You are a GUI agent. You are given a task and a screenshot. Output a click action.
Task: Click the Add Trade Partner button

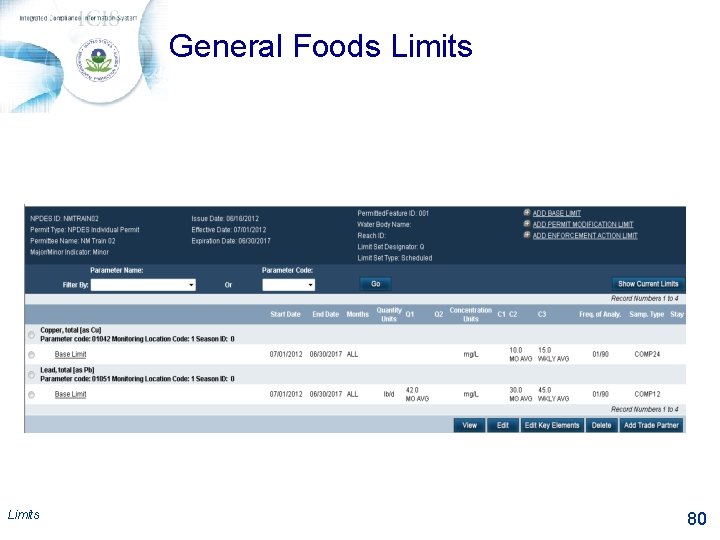coord(651,425)
